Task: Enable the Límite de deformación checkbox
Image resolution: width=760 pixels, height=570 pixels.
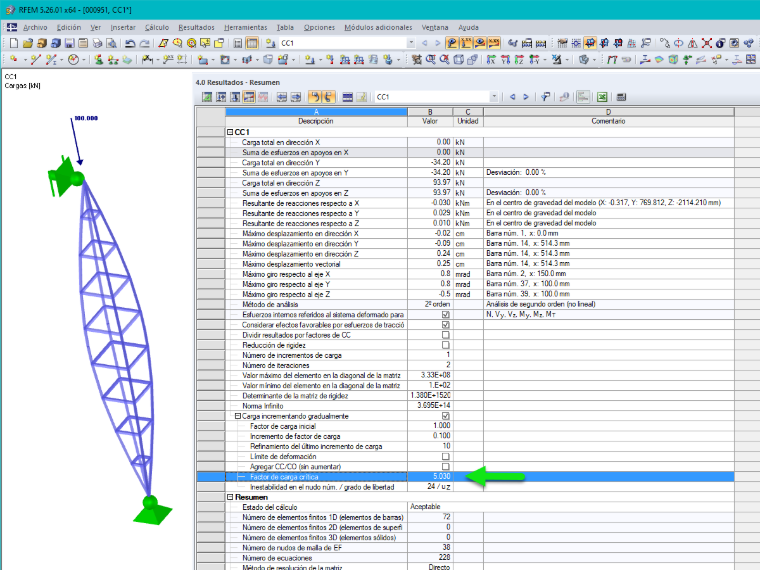Action: pyautogui.click(x=445, y=457)
